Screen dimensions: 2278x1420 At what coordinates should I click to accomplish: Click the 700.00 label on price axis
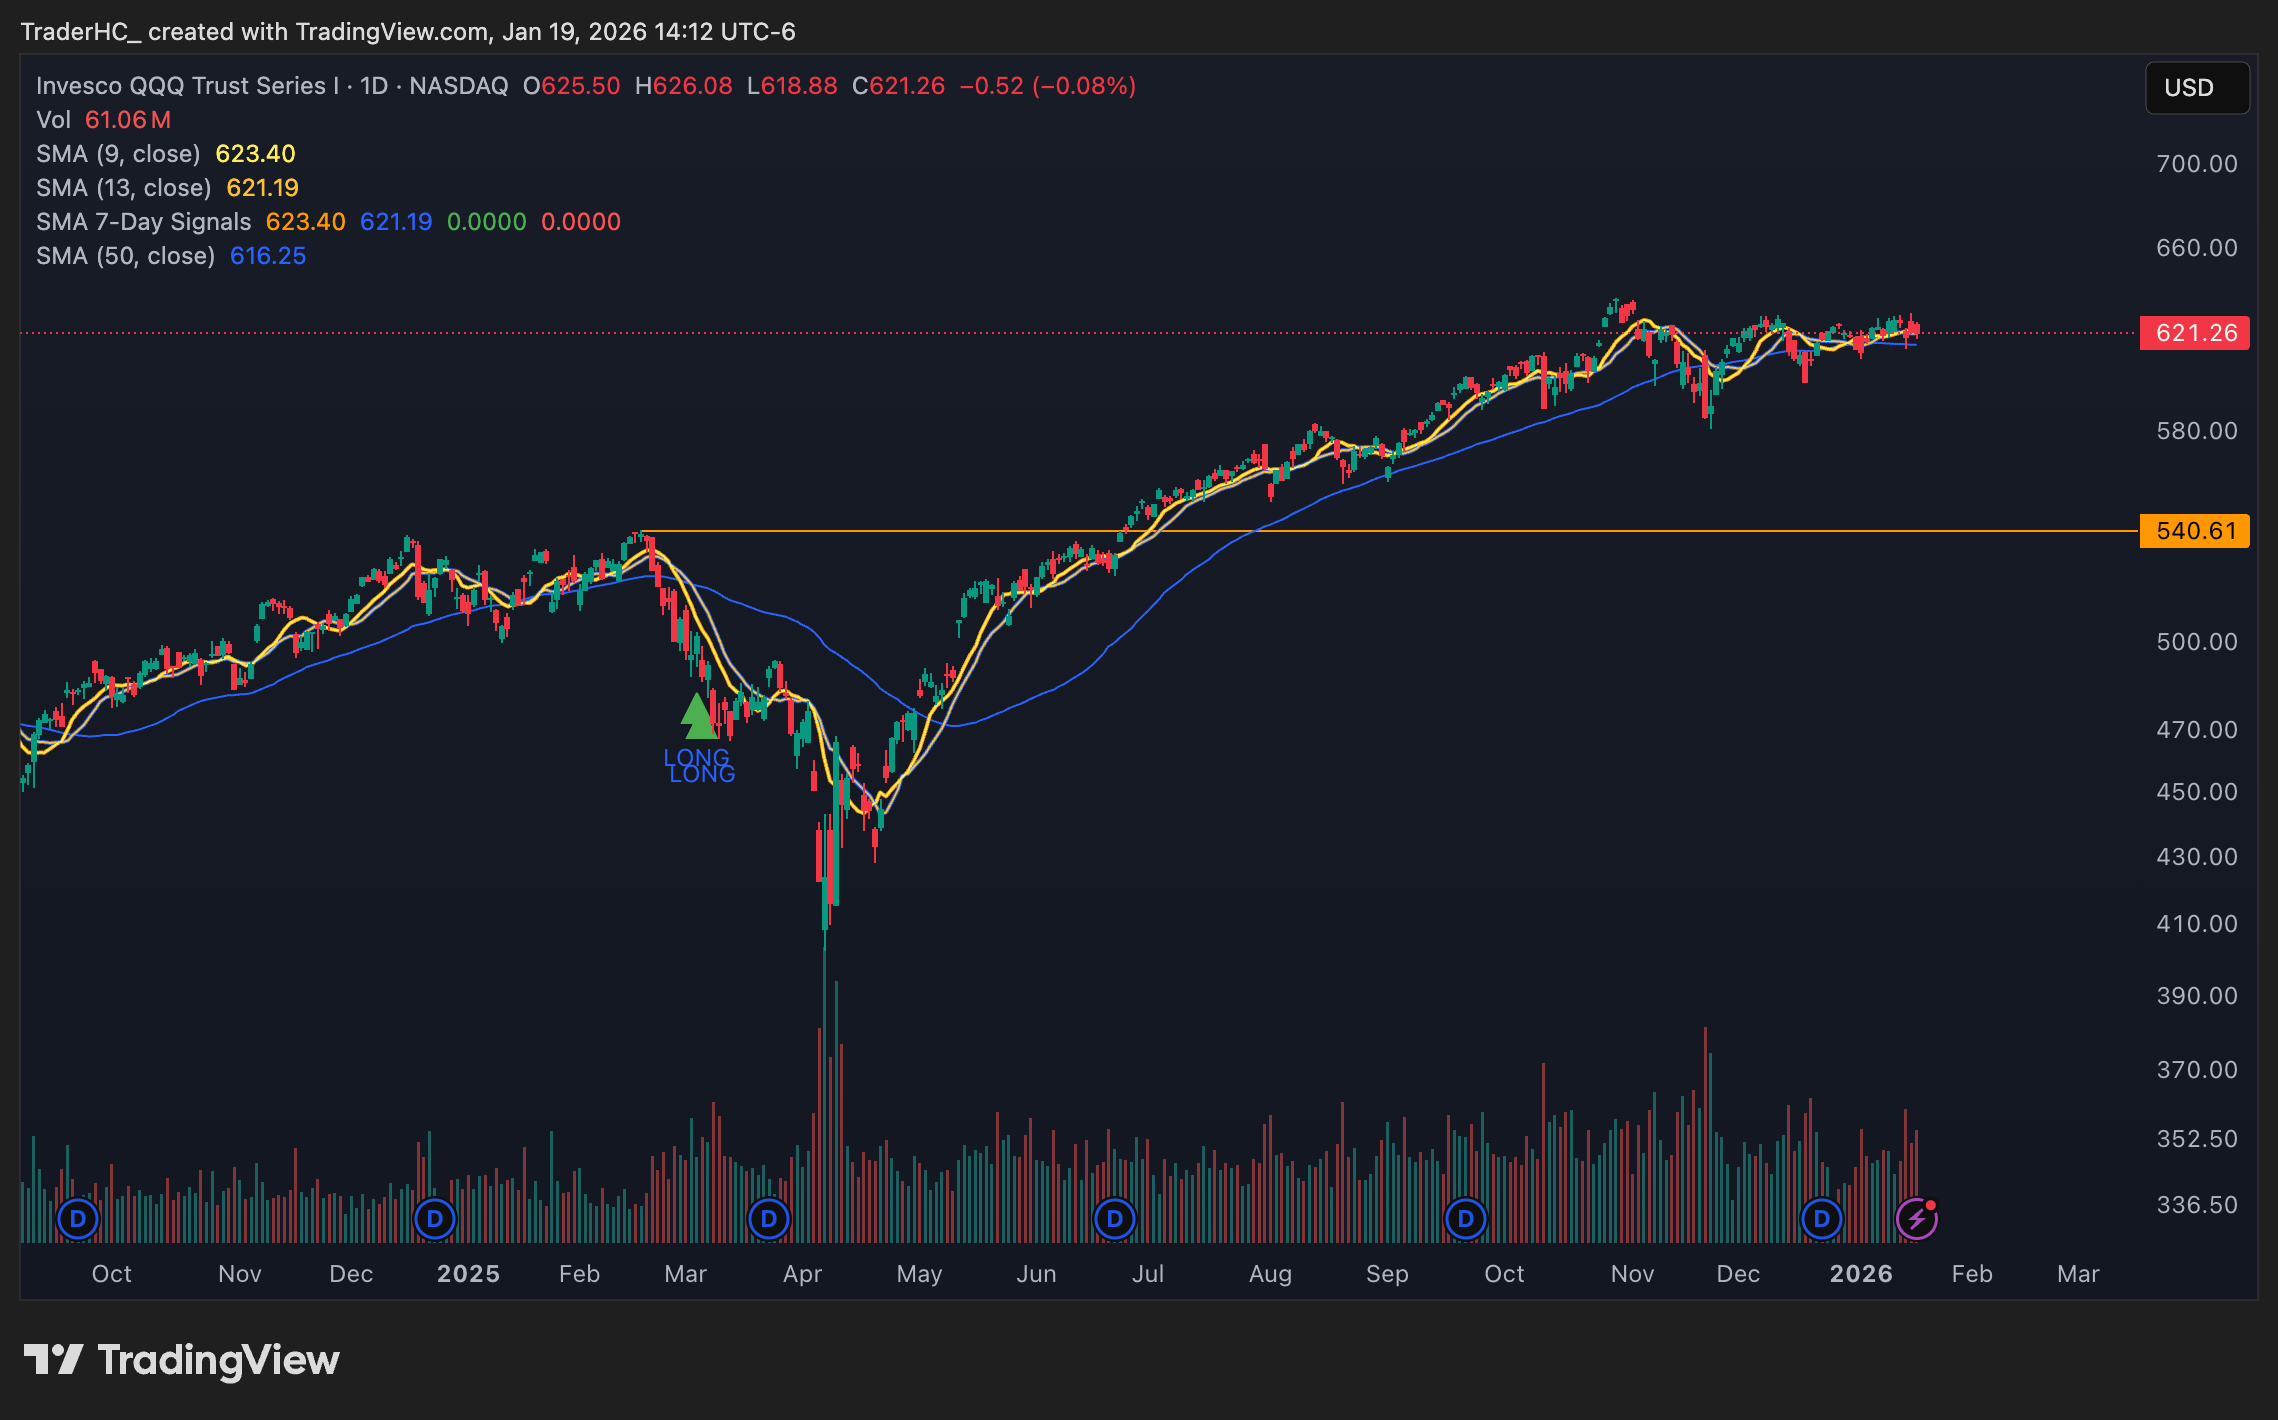pos(2196,164)
